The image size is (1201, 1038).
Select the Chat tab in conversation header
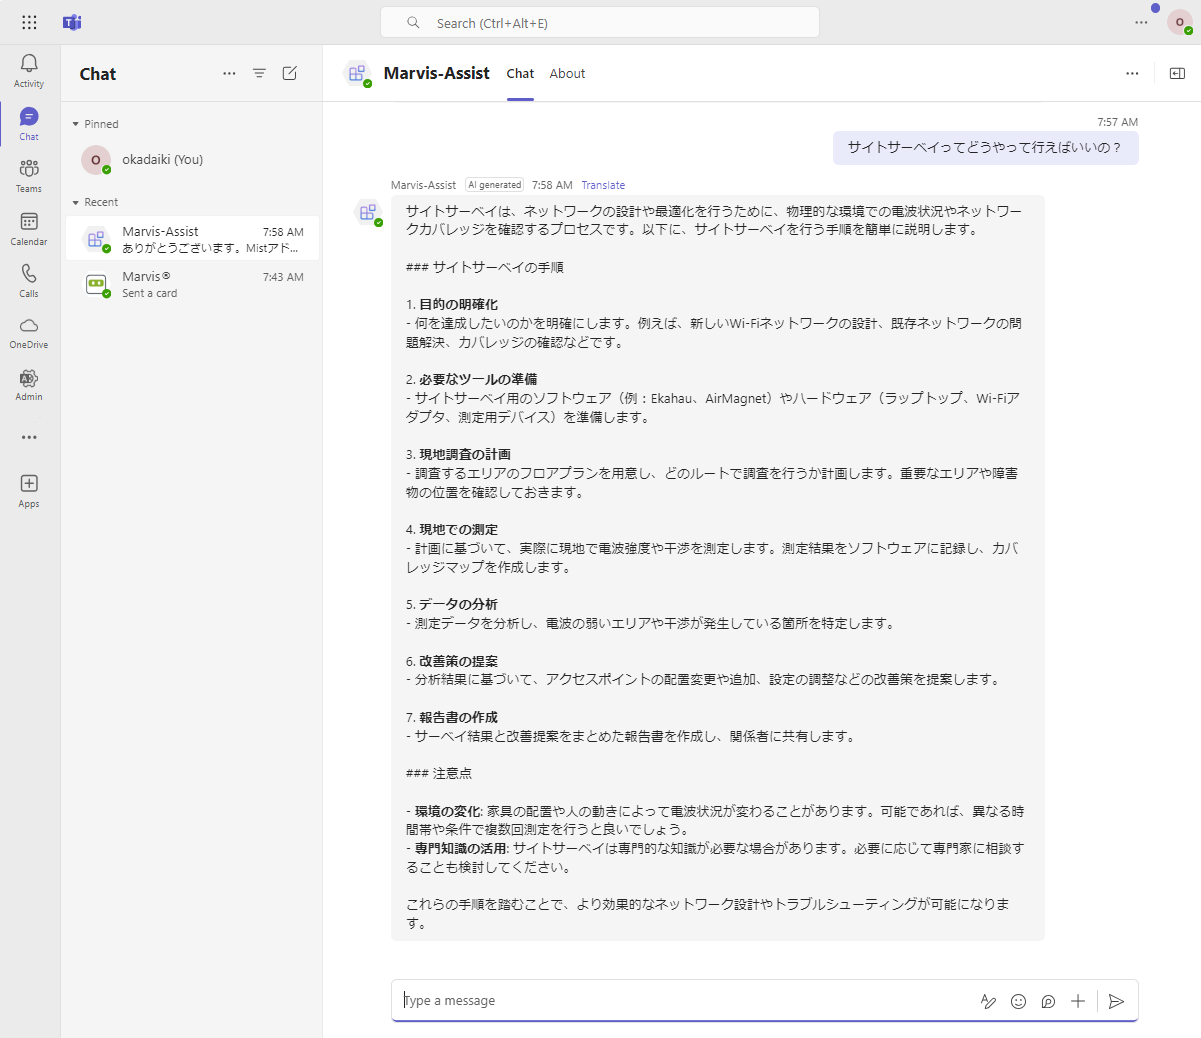[x=520, y=73]
